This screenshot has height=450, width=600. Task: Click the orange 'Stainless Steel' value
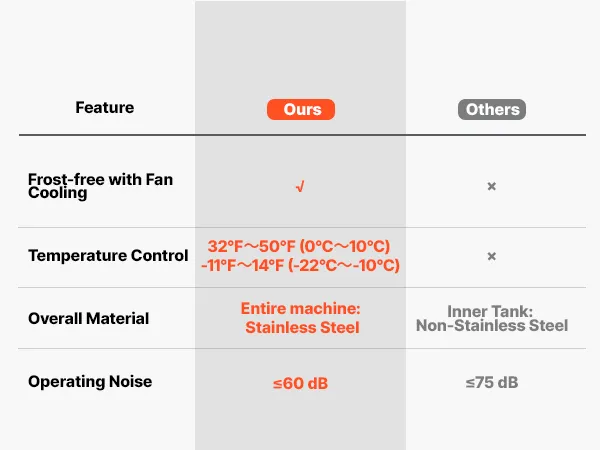click(x=300, y=327)
